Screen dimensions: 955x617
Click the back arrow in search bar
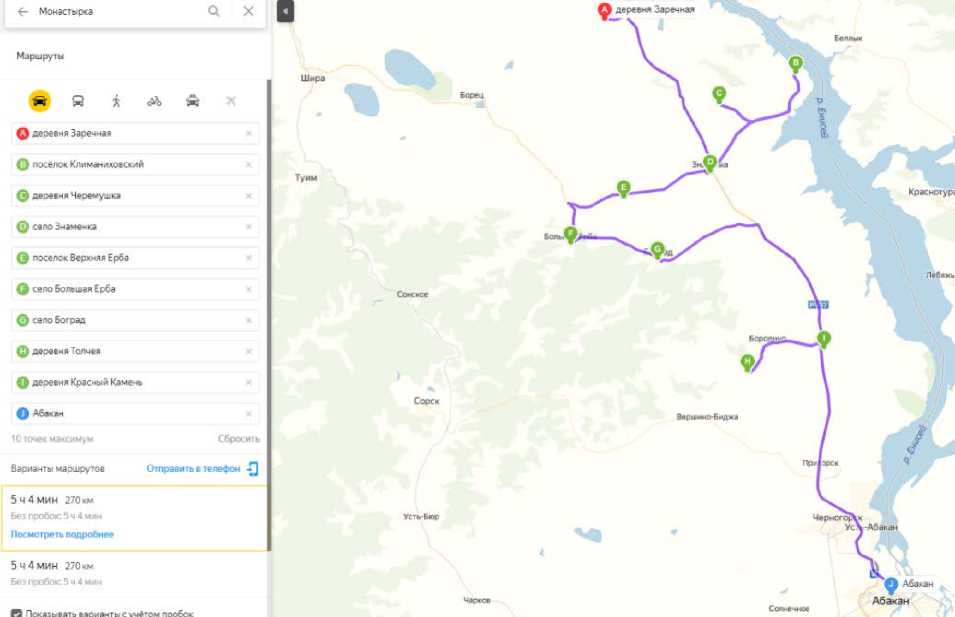pyautogui.click(x=23, y=12)
